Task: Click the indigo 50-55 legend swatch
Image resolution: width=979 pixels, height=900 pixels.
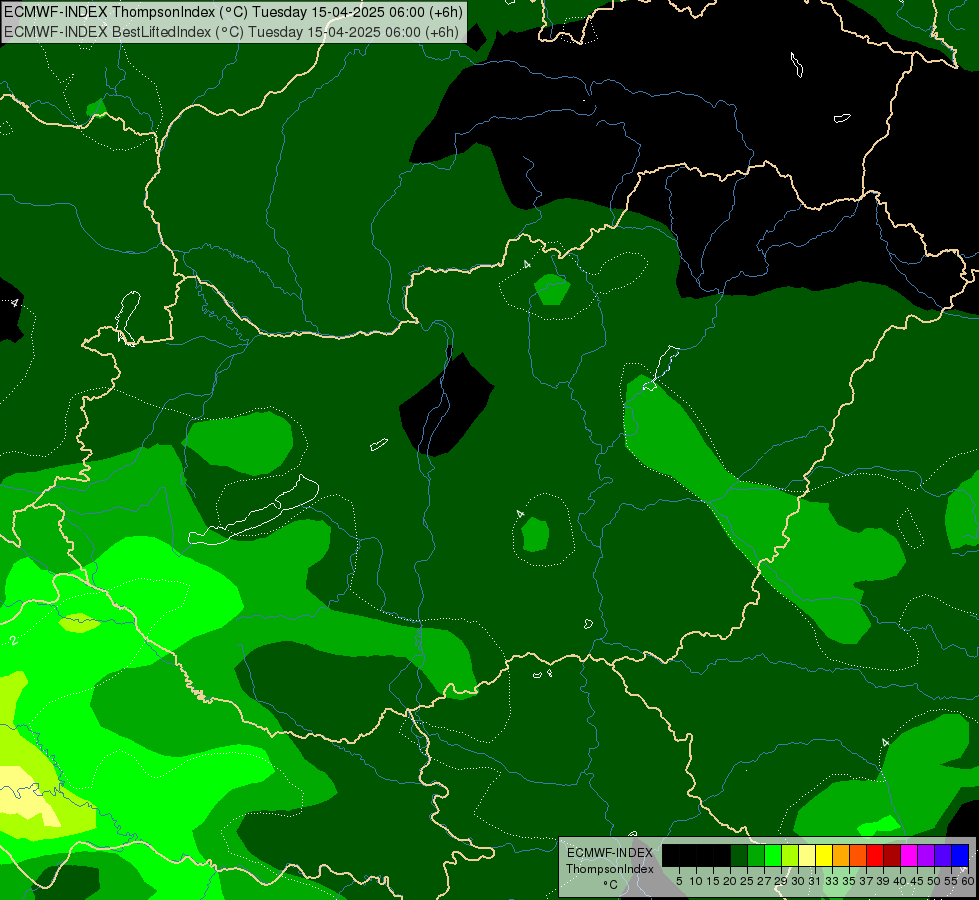Action: point(943,855)
